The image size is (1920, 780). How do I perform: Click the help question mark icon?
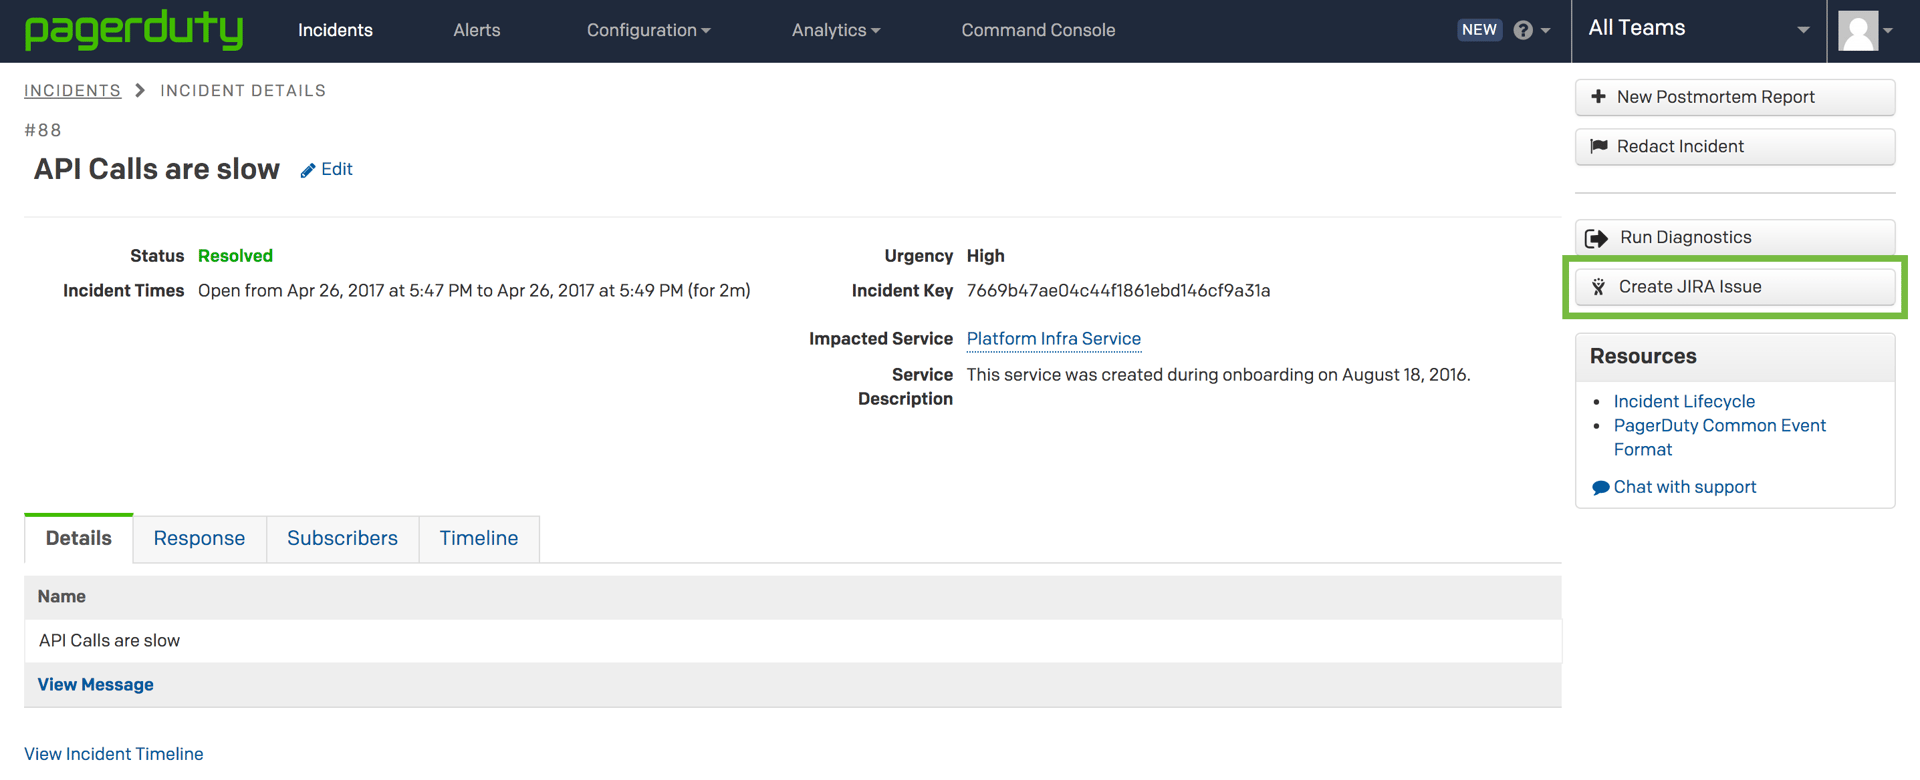pyautogui.click(x=1523, y=30)
